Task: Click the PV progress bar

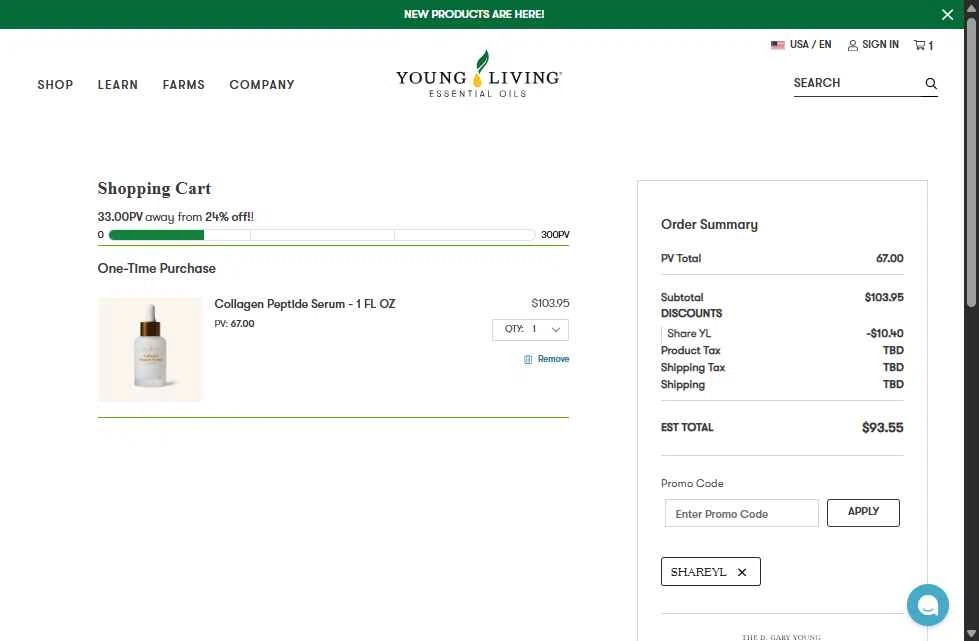Action: pos(322,235)
